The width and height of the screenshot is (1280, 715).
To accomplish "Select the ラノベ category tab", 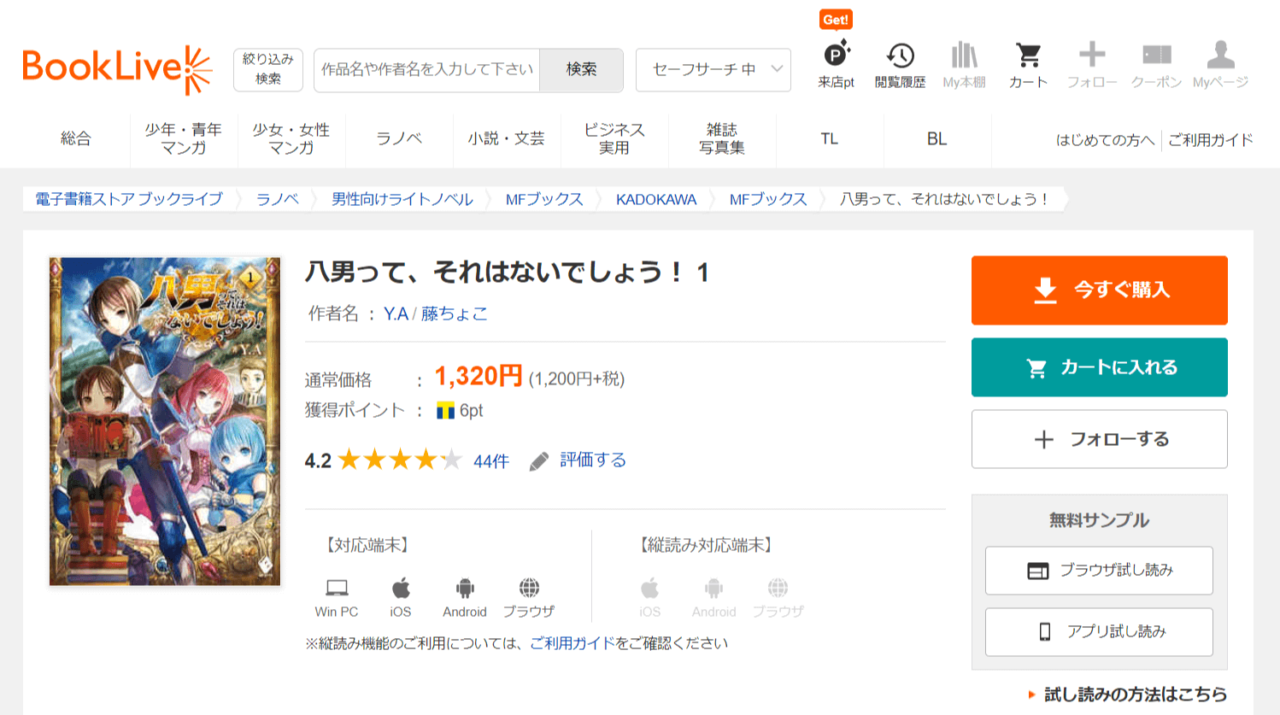I will tap(399, 139).
